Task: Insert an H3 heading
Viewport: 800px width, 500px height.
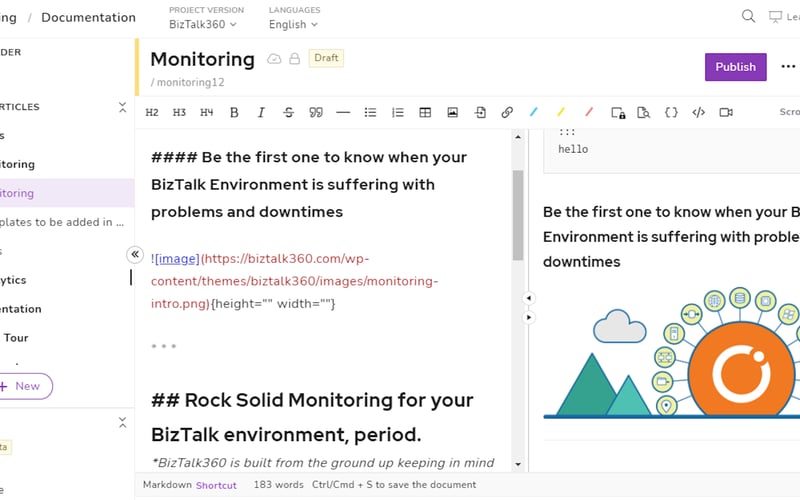Action: [179, 112]
